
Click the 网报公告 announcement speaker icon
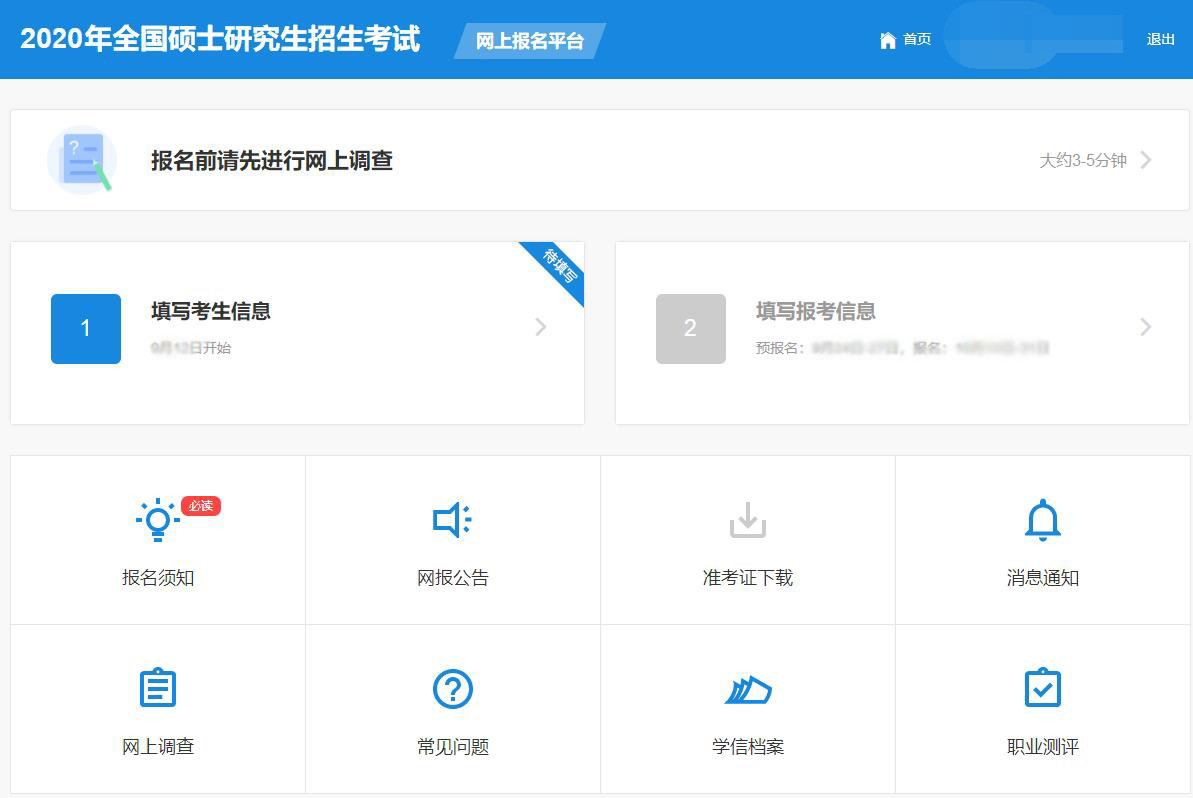coord(451,518)
